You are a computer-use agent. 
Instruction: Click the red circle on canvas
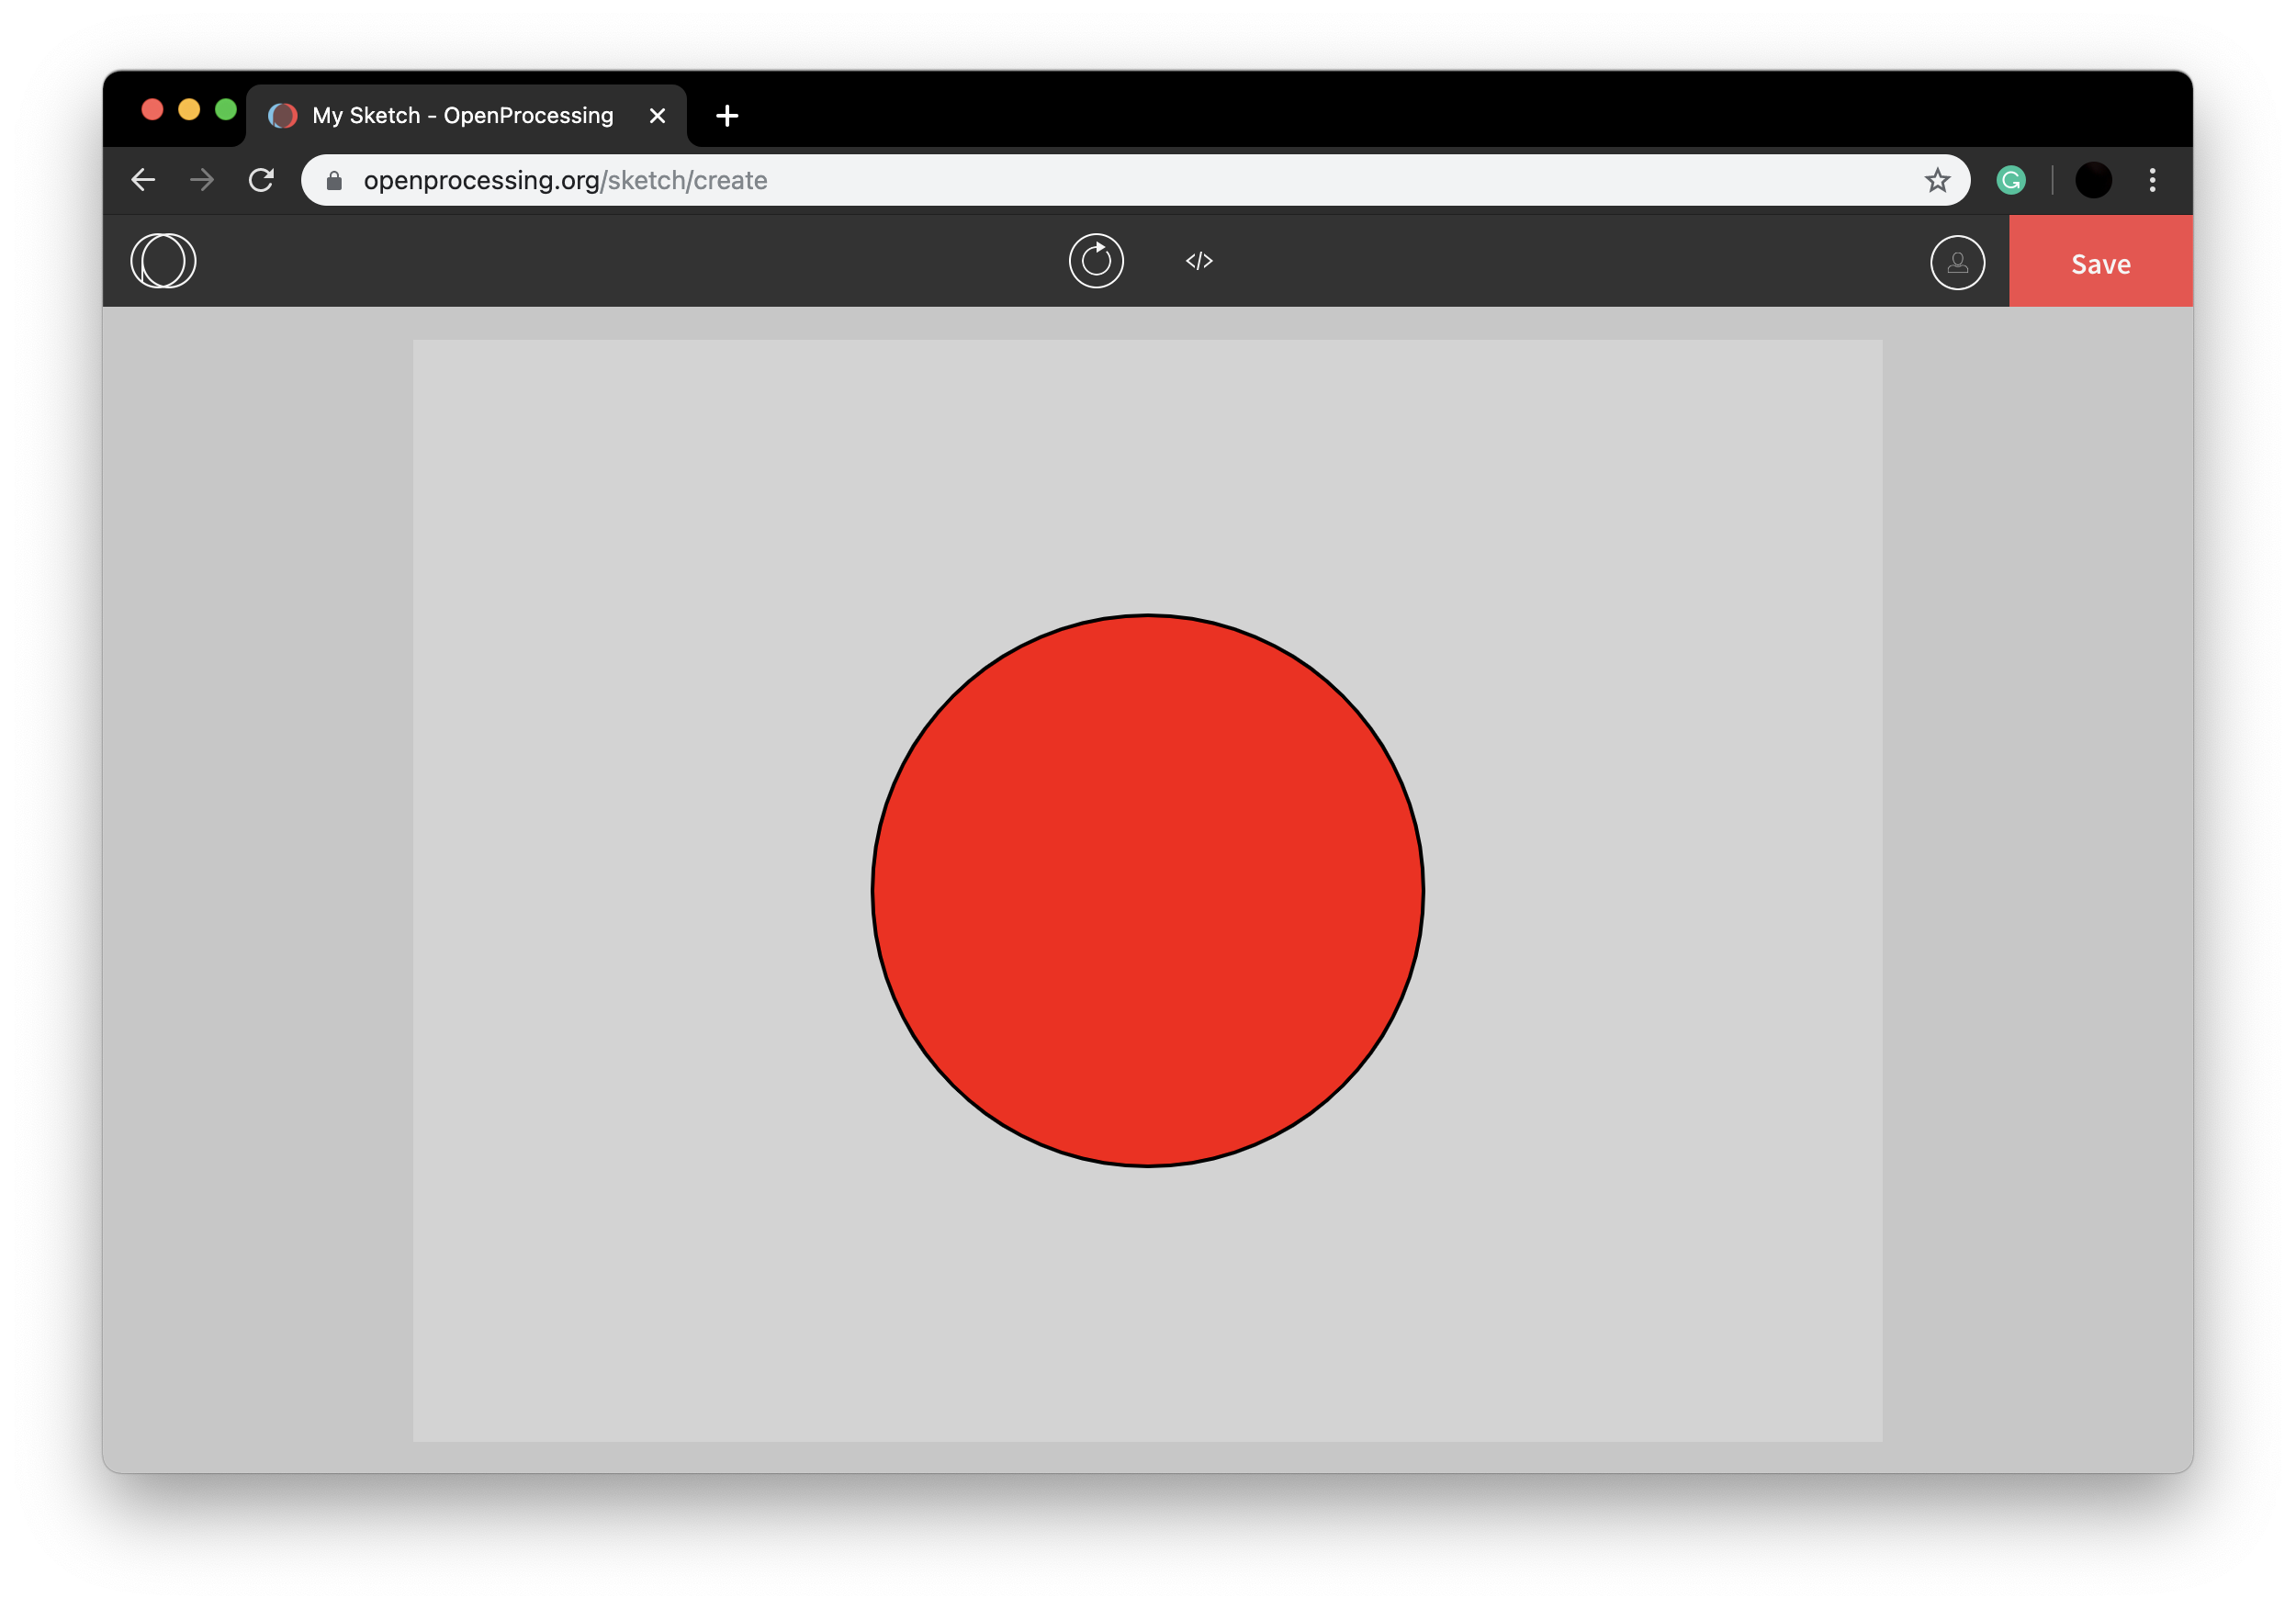[1147, 890]
